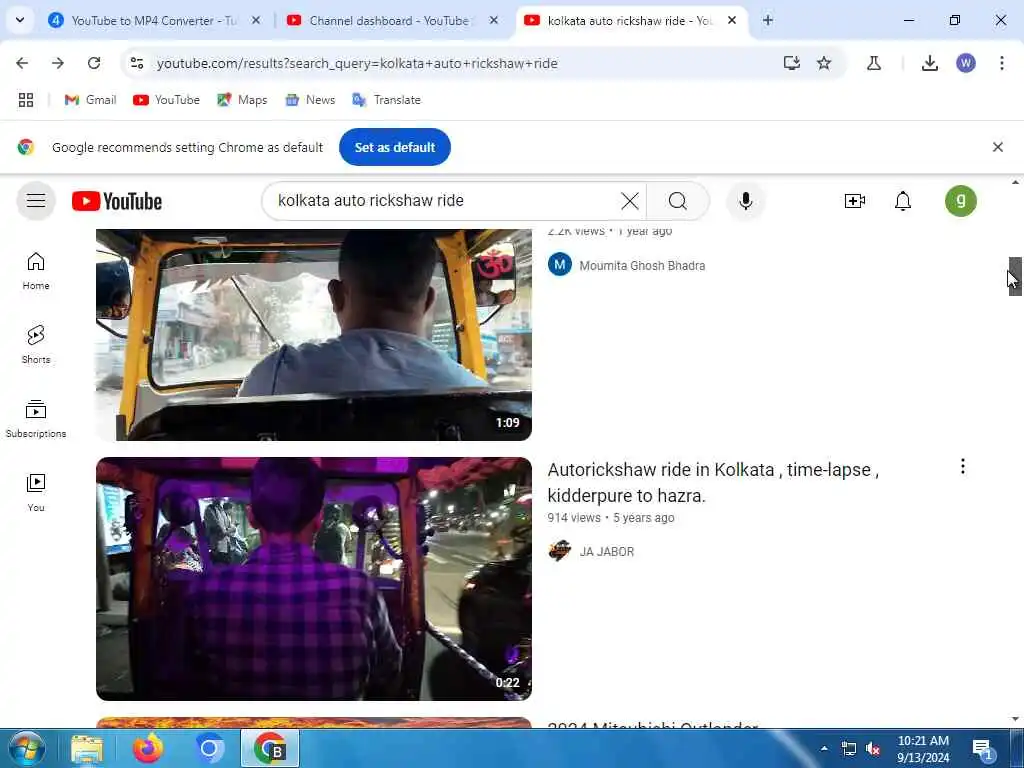Open the blue Chromium taskbar icon
This screenshot has height=768, width=1024.
[x=209, y=748]
